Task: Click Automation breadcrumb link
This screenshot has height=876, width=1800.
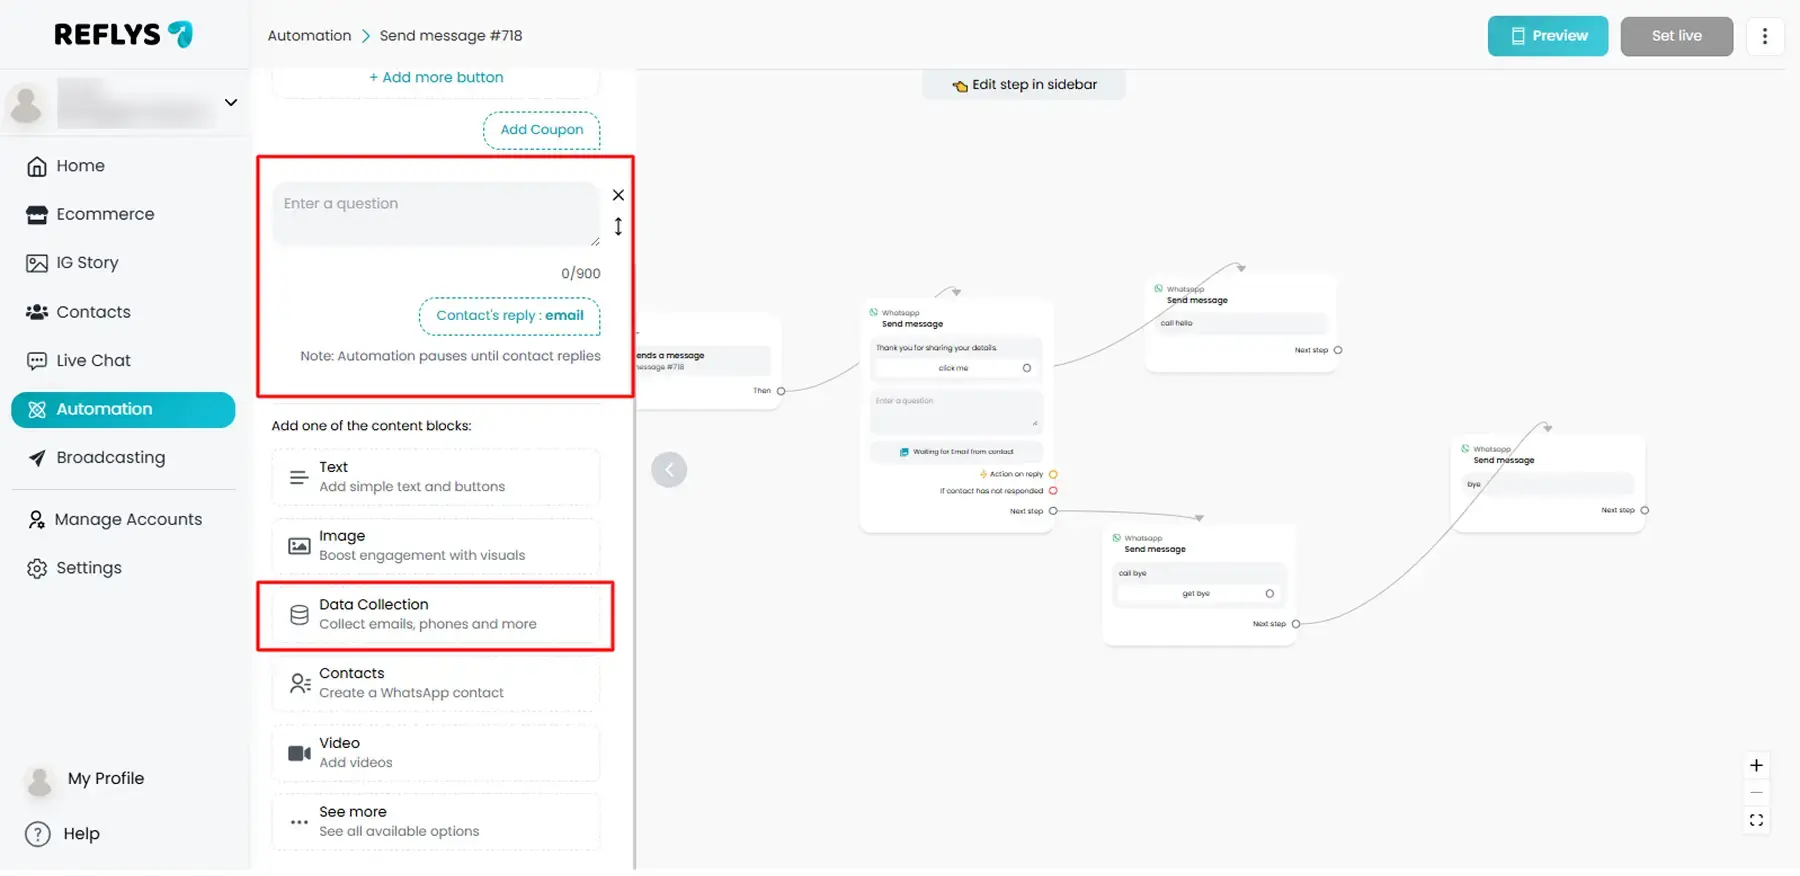Action: (309, 36)
